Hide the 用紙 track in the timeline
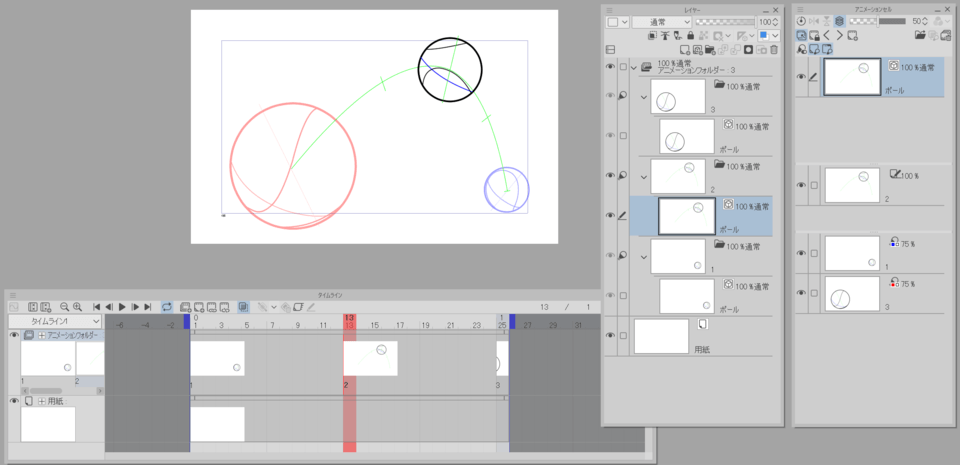960x465 pixels. point(14,401)
